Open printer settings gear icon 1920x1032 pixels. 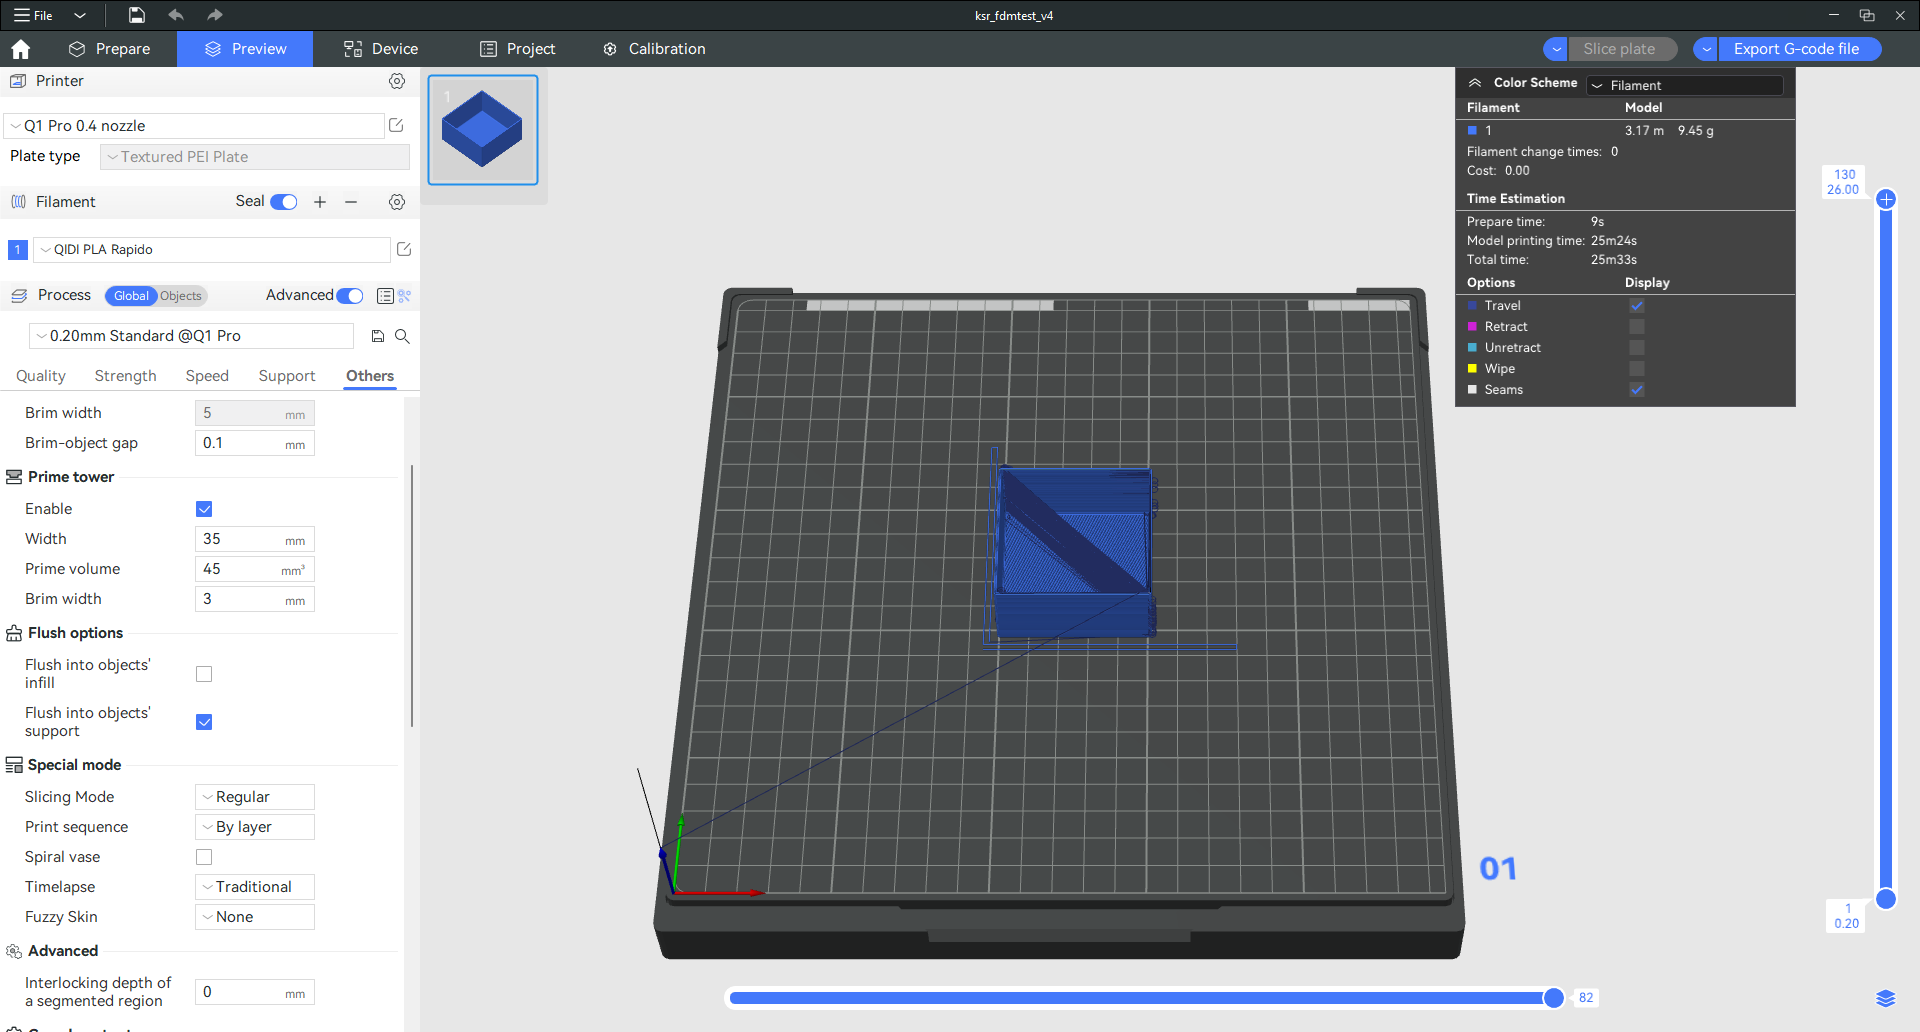coord(397,81)
